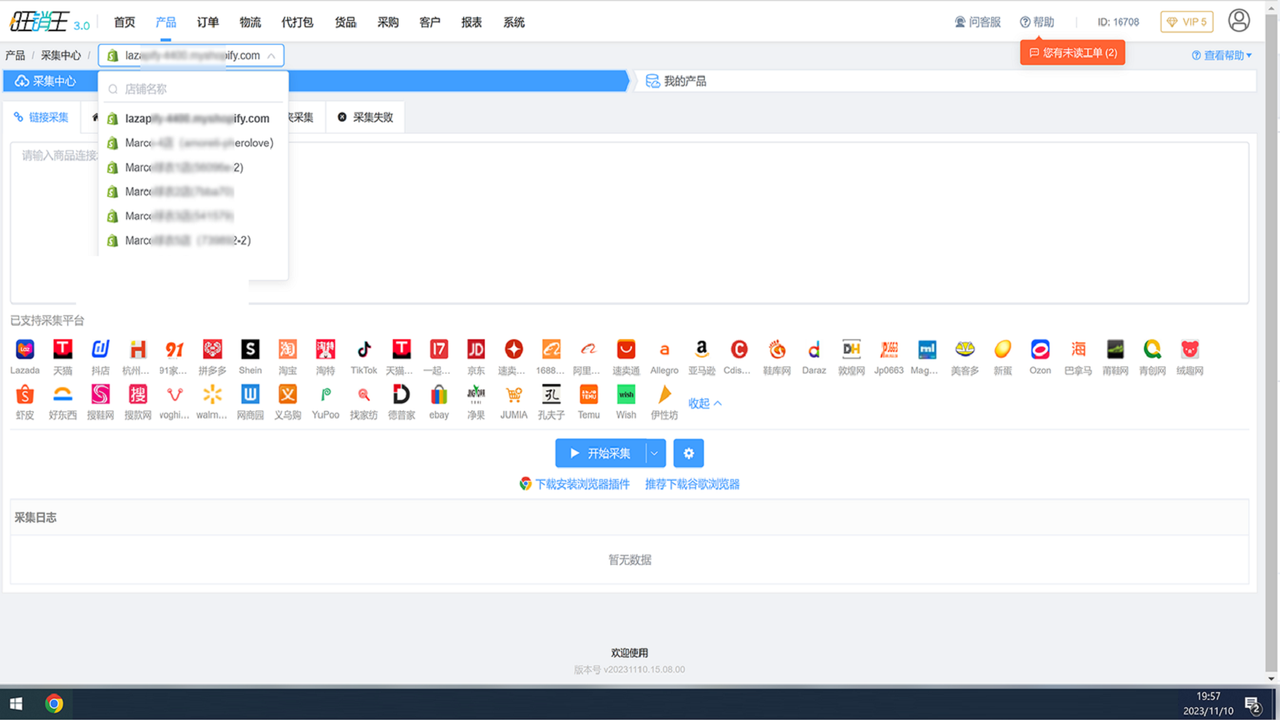Select the 91家纺 platform icon
1280x720 pixels.
(x=175, y=349)
